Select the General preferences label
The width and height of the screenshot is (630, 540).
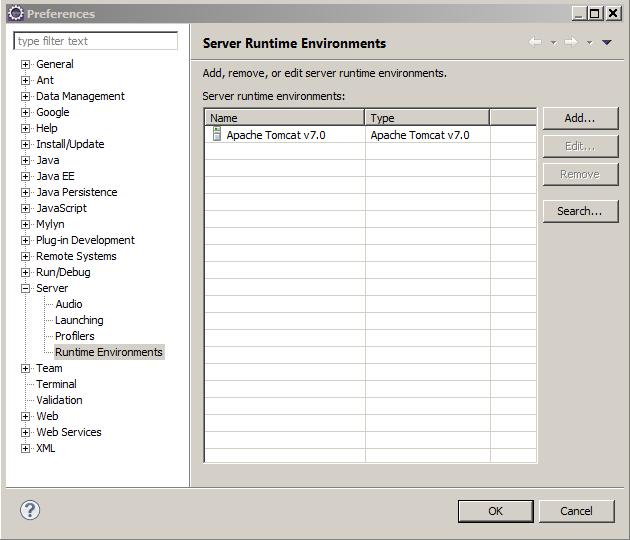tap(55, 64)
